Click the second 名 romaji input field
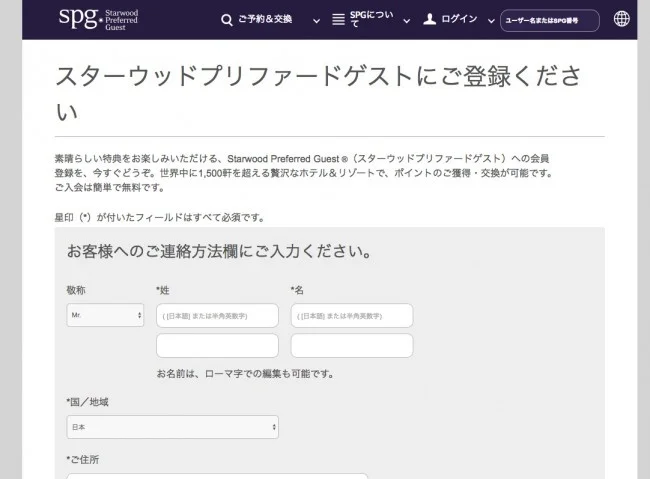Viewport: 650px width, 479px height. pyautogui.click(x=351, y=345)
